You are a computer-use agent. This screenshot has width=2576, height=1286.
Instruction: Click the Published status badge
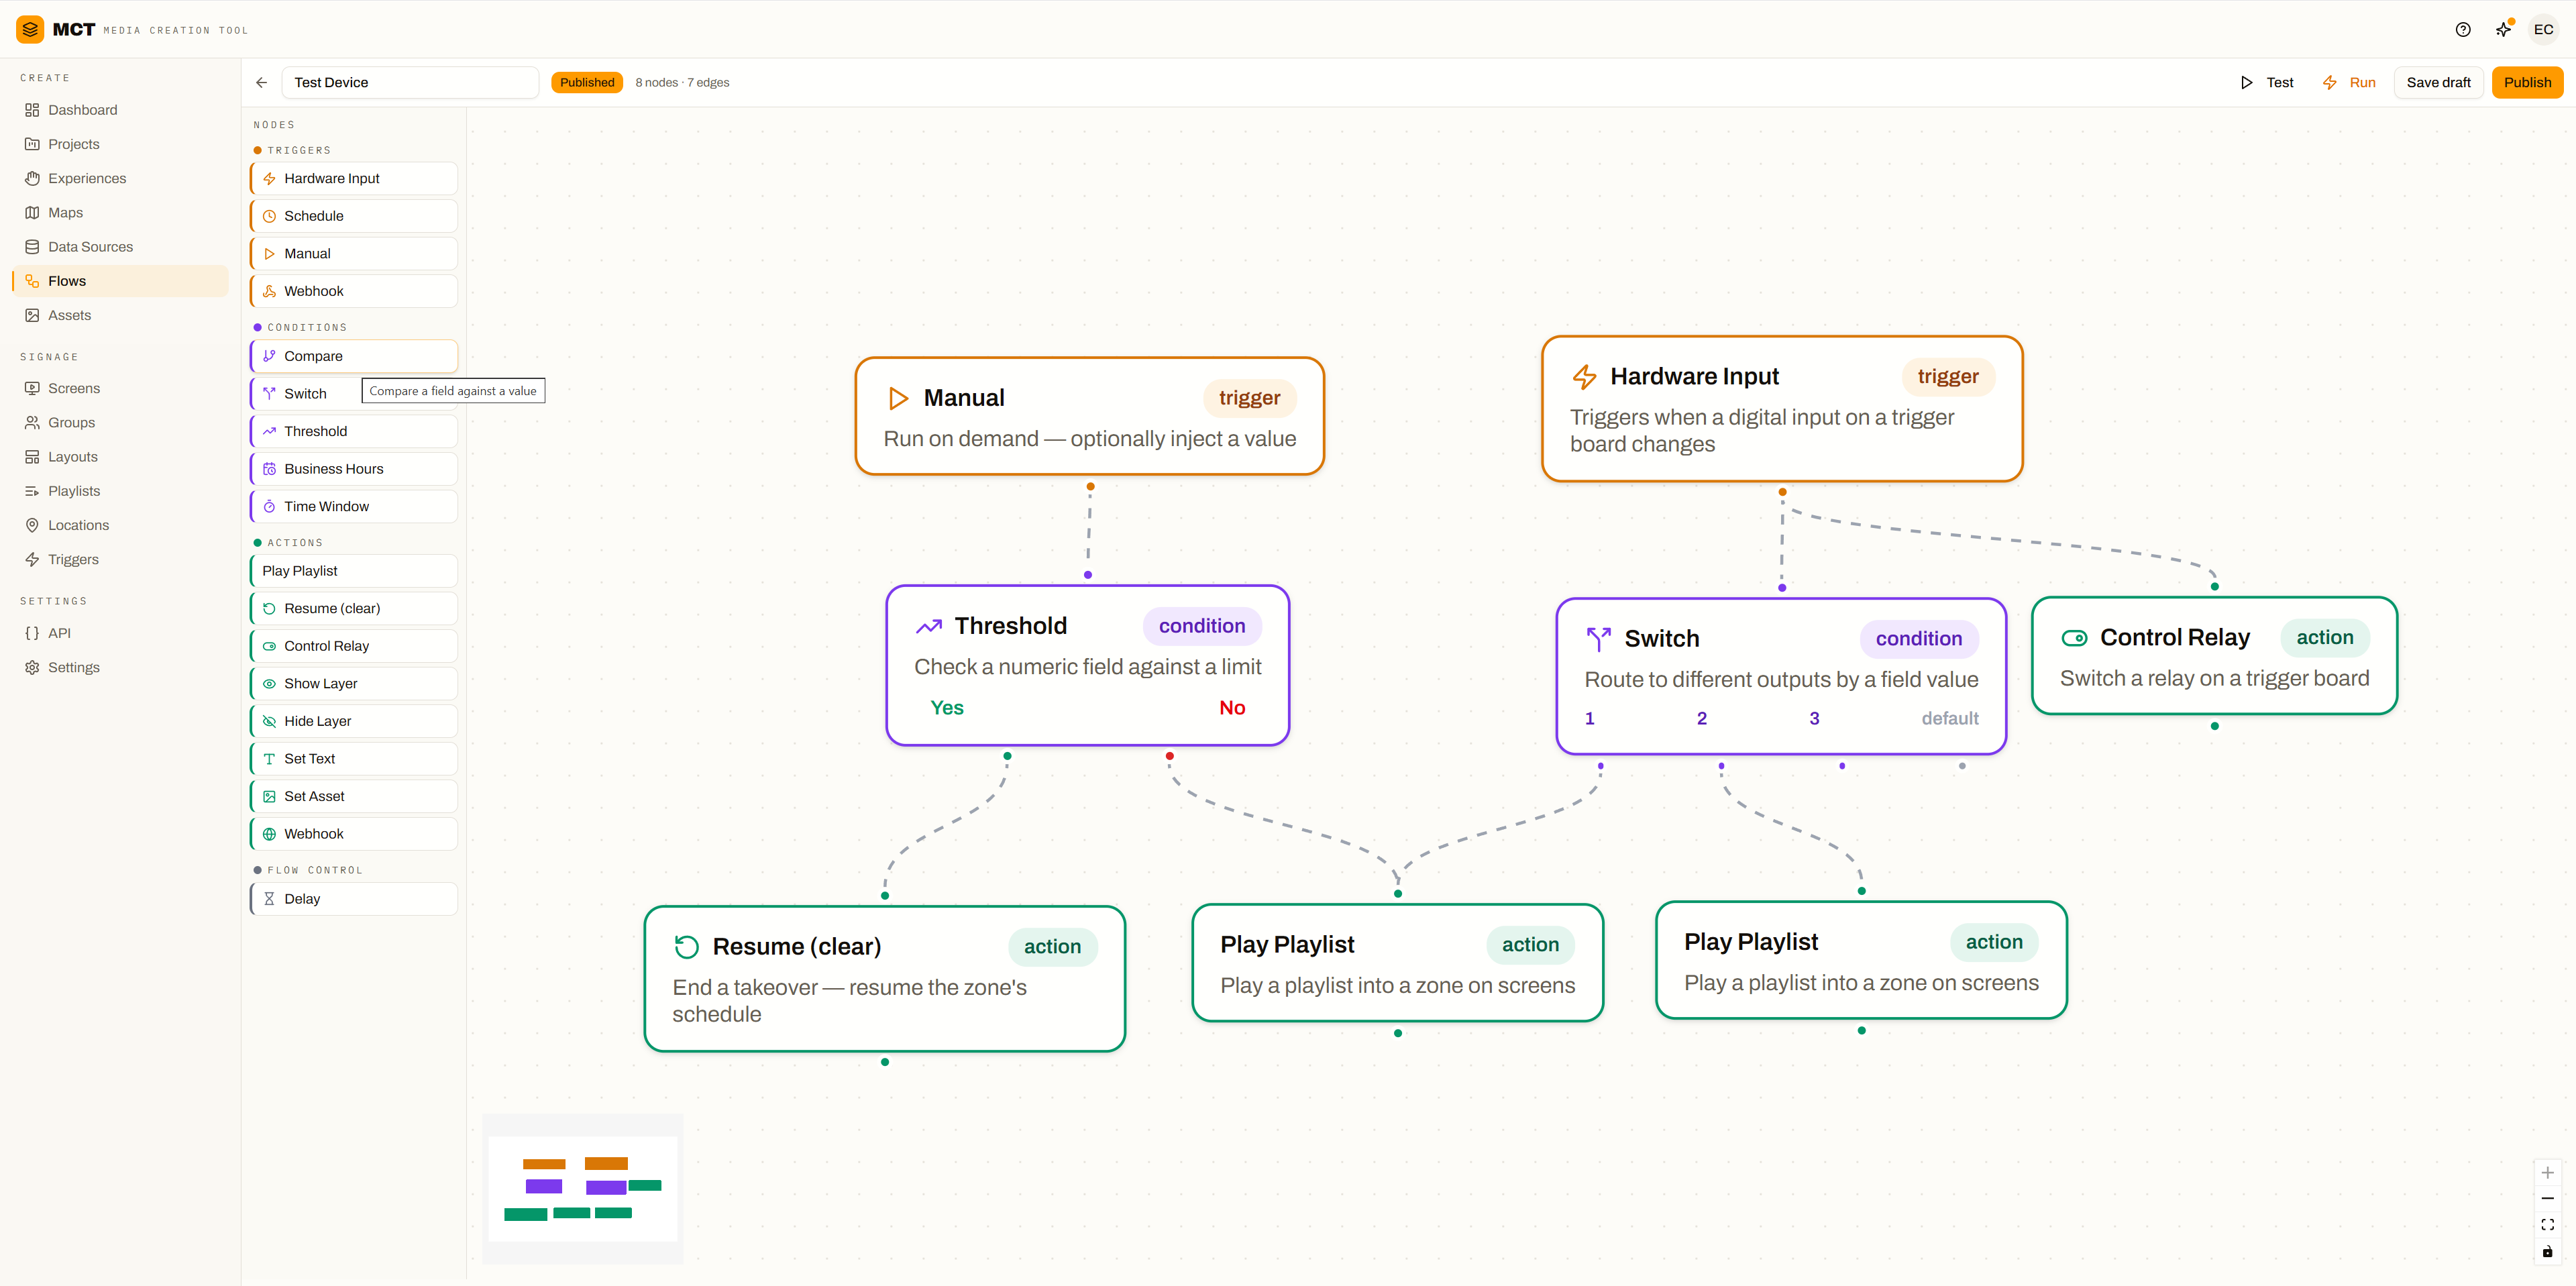point(587,83)
